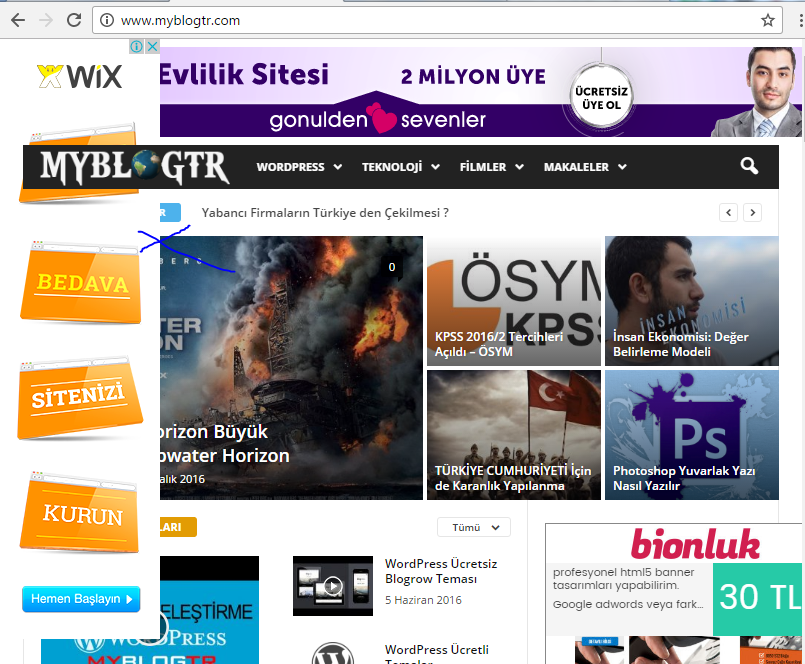Bookmark this page with the star icon
805x664 pixels.
(768, 20)
